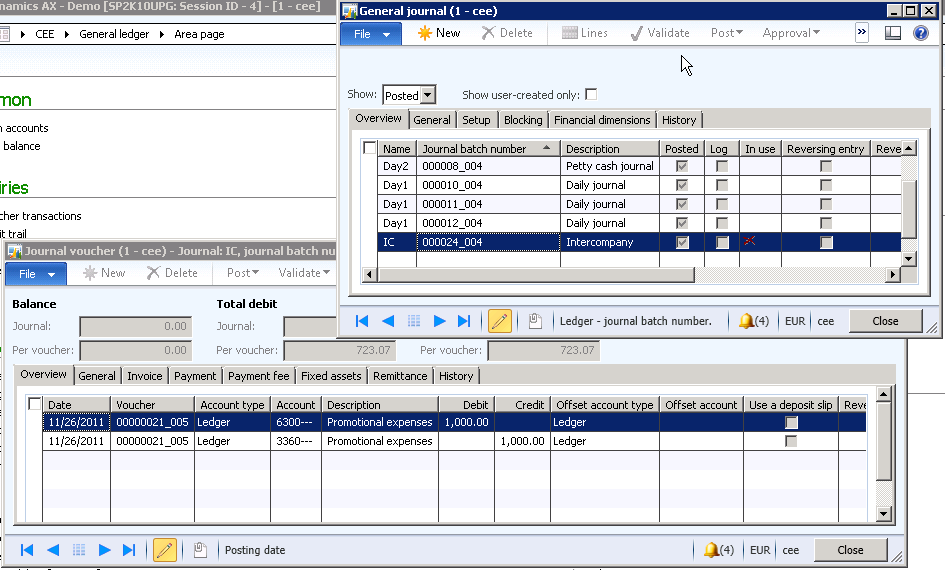The height and width of the screenshot is (570, 945).
Task: Go to first record in General journal
Action: (362, 321)
